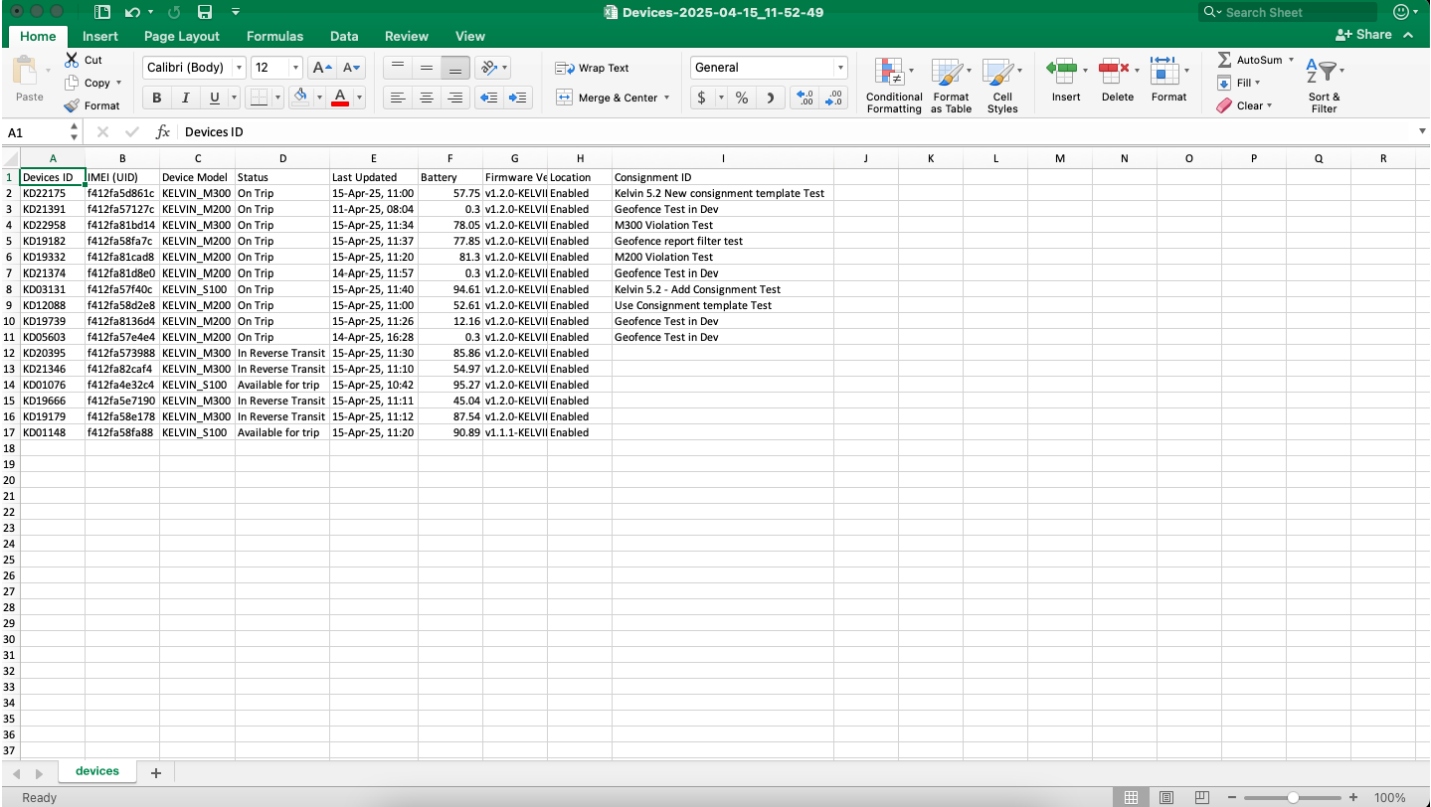Click the Borders icon

258,98
